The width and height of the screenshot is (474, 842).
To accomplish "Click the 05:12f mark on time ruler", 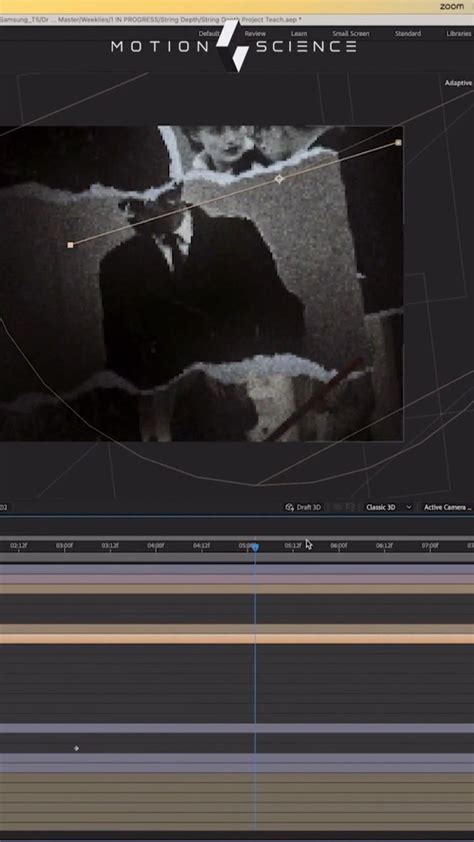I will click(293, 546).
